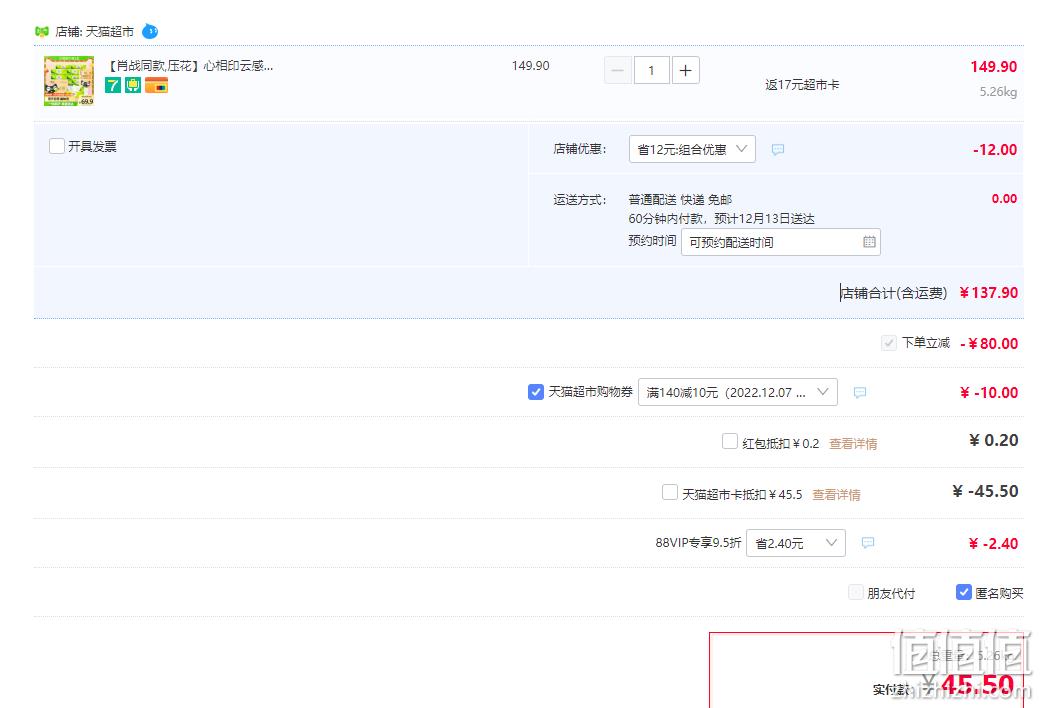Viewport: 1041px width, 708px height.
Task: Click the ¥137.90 store total
Action: pyautogui.click(x=989, y=293)
